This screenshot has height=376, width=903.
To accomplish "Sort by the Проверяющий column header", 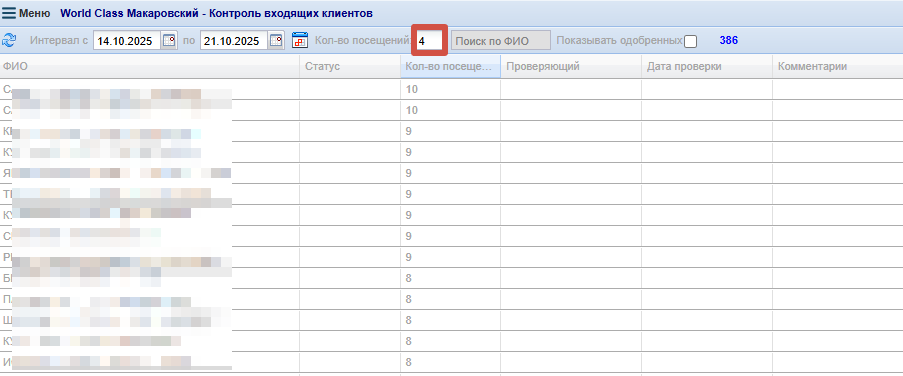I will (x=571, y=67).
